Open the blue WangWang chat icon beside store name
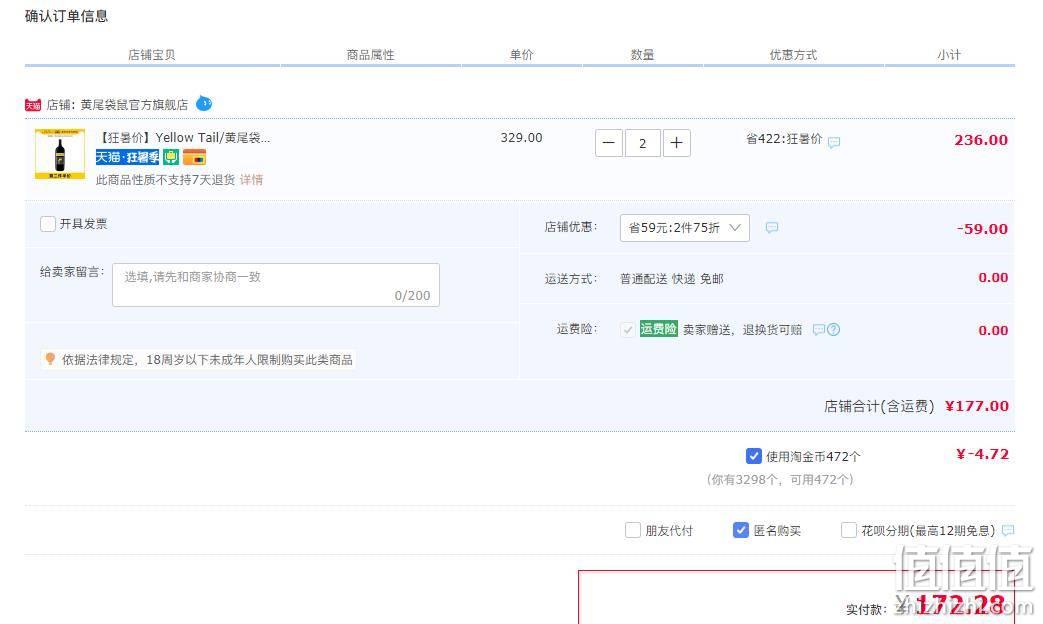Image resolution: width=1043 pixels, height=624 pixels. [x=204, y=104]
